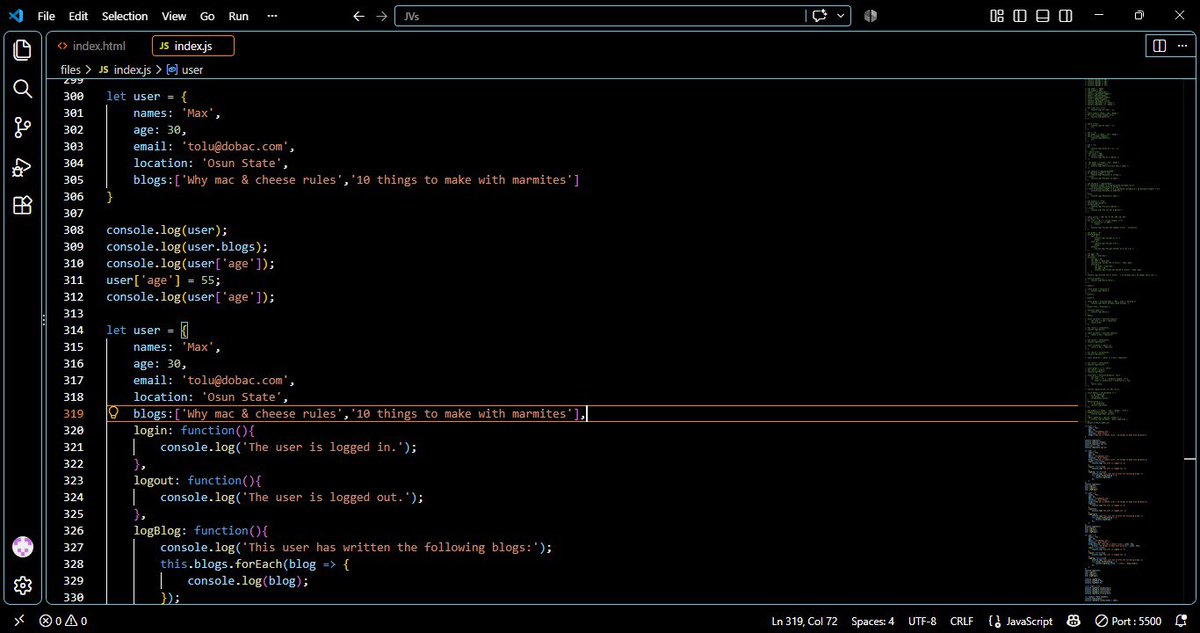Go forward with the right arrow
The image size is (1200, 633).
coord(382,16)
